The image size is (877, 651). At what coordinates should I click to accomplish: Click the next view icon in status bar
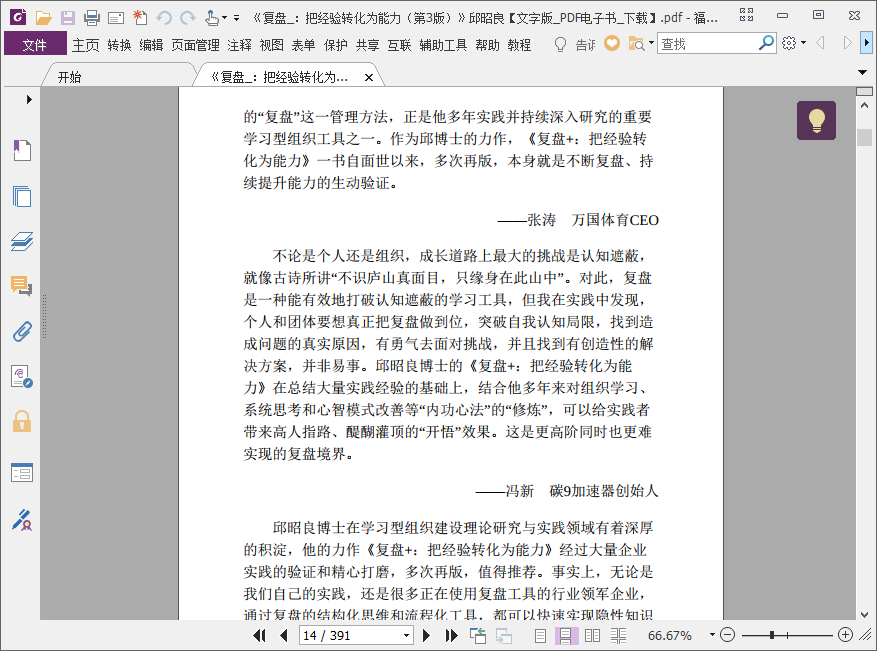(504, 635)
